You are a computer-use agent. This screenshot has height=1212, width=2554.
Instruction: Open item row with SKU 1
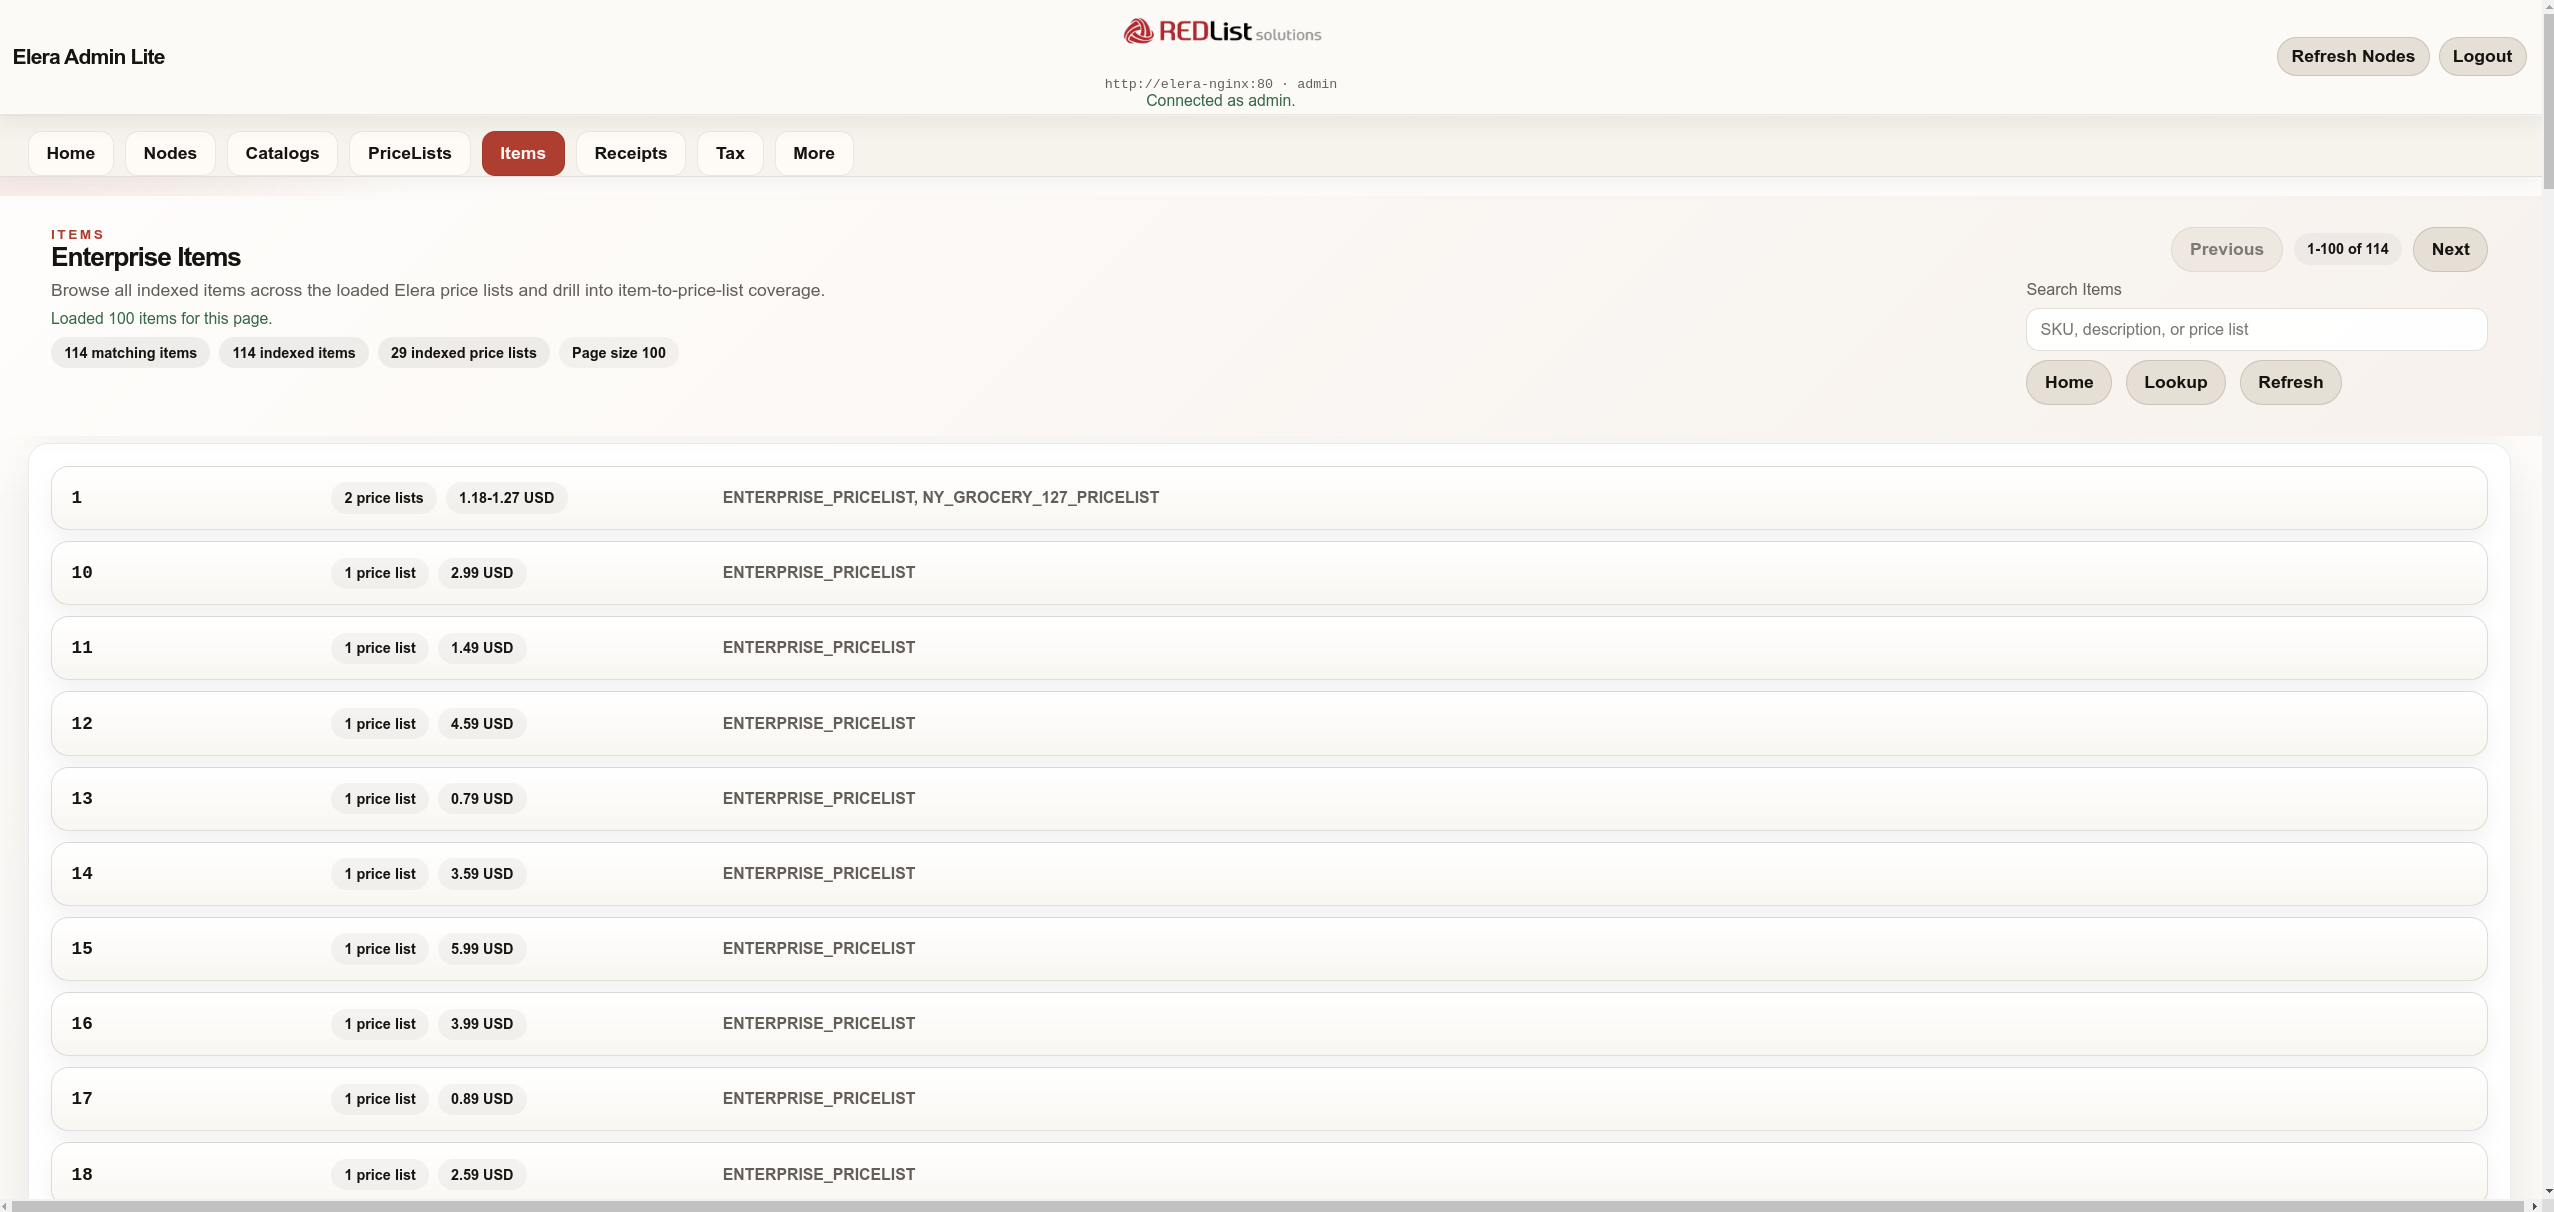point(1268,498)
